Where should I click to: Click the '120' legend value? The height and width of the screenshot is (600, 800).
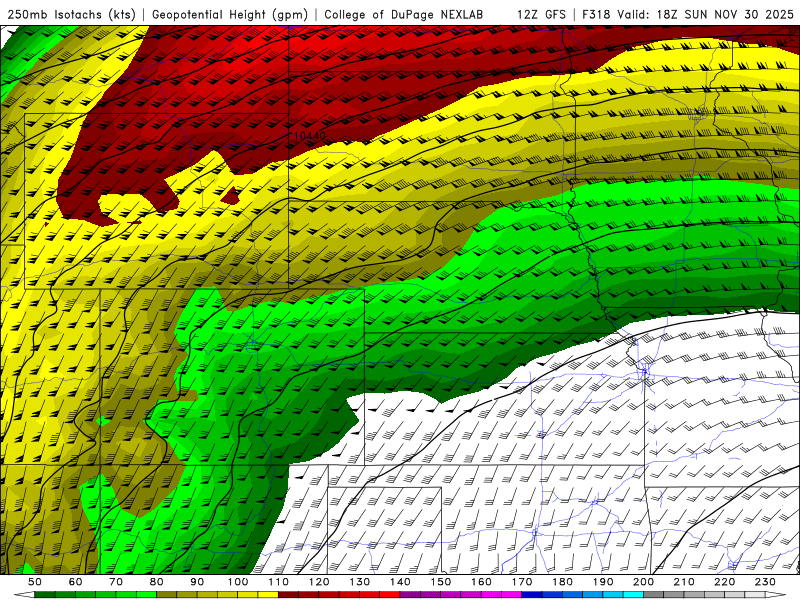pyautogui.click(x=319, y=582)
